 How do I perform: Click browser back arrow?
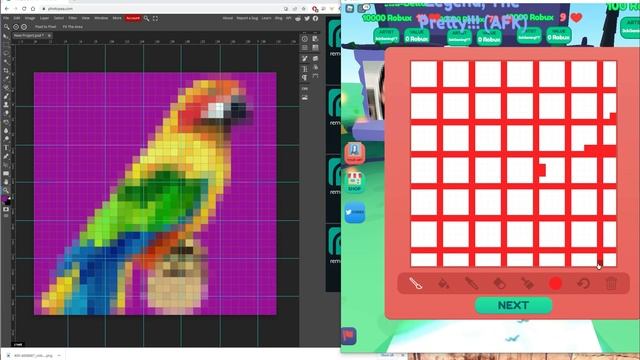click(7, 9)
